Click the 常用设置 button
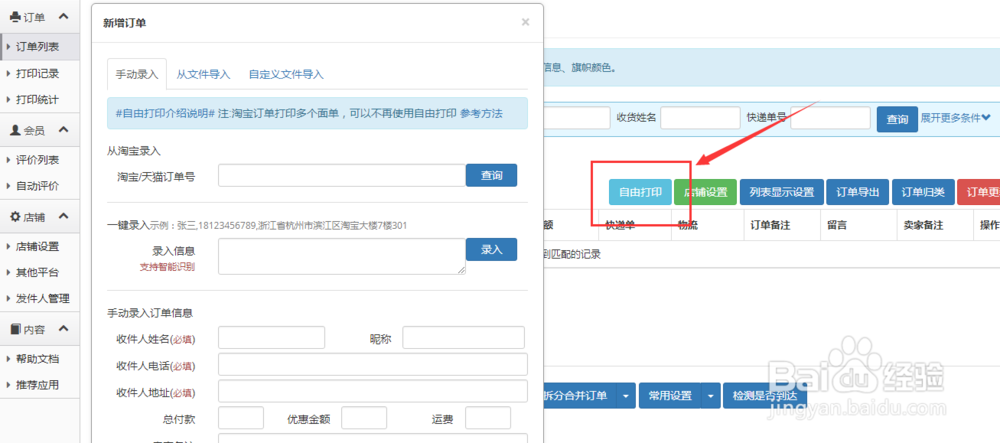 coord(670,396)
